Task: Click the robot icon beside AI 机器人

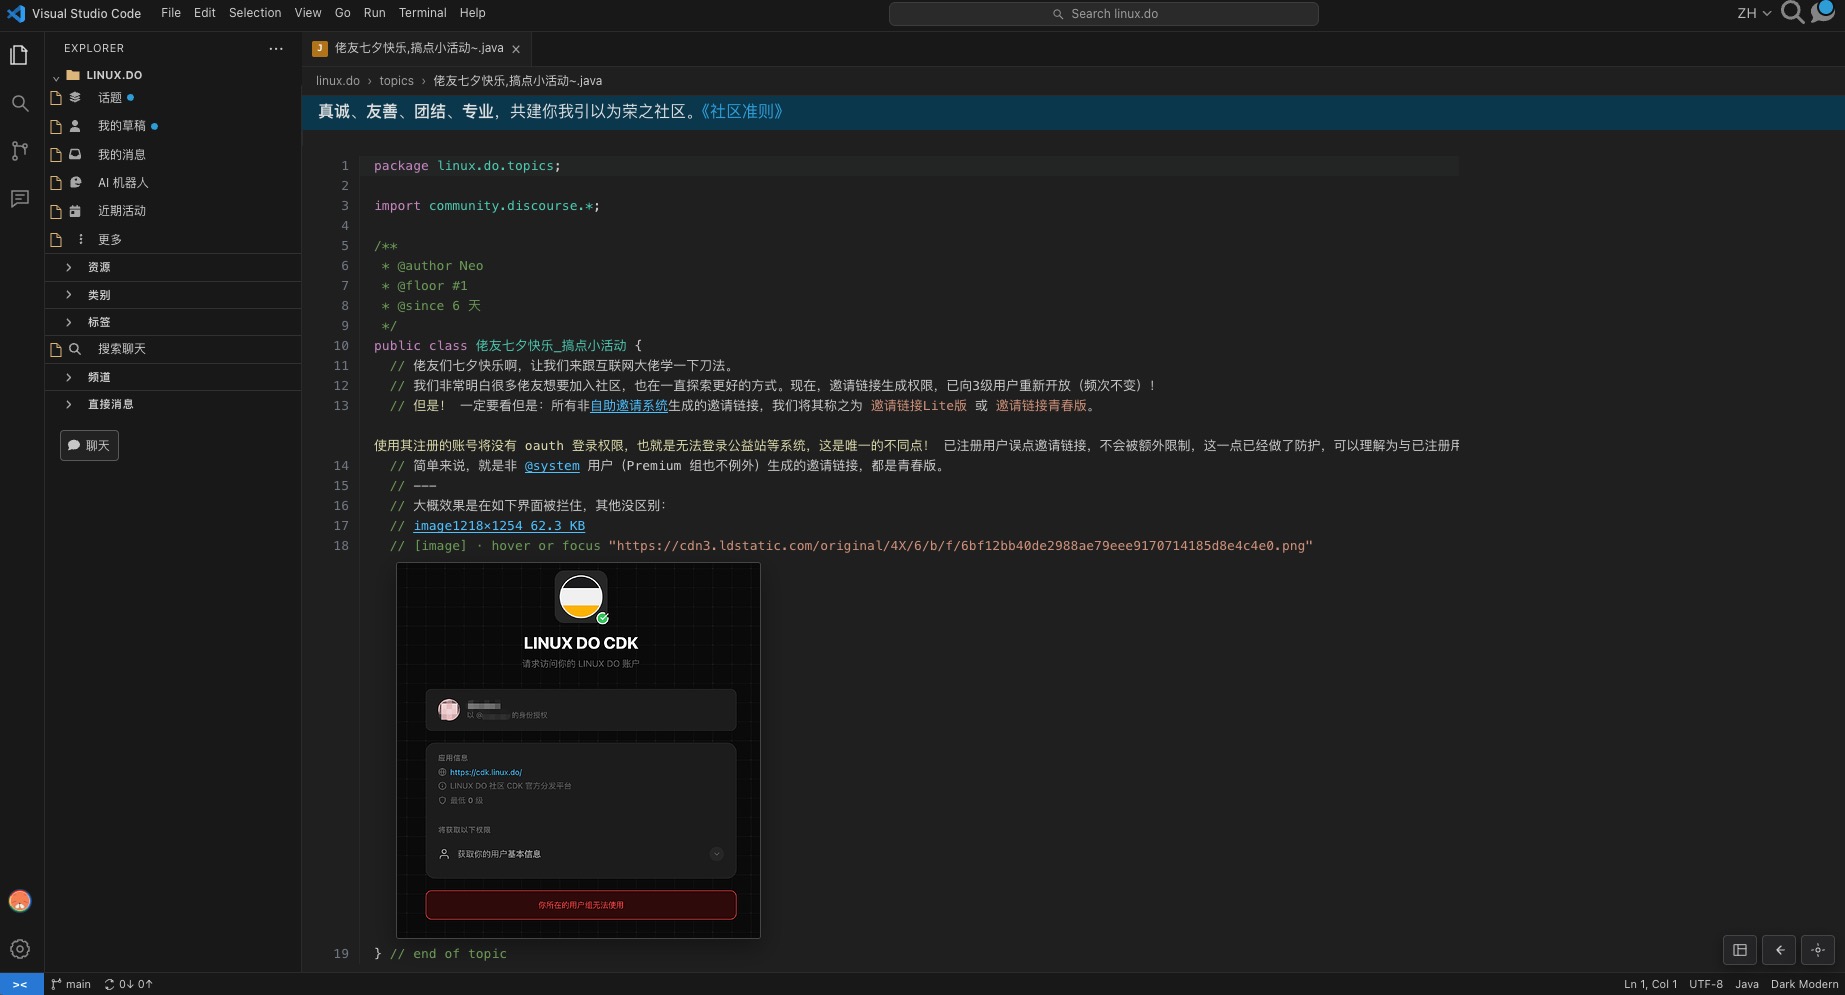Action: (x=75, y=182)
